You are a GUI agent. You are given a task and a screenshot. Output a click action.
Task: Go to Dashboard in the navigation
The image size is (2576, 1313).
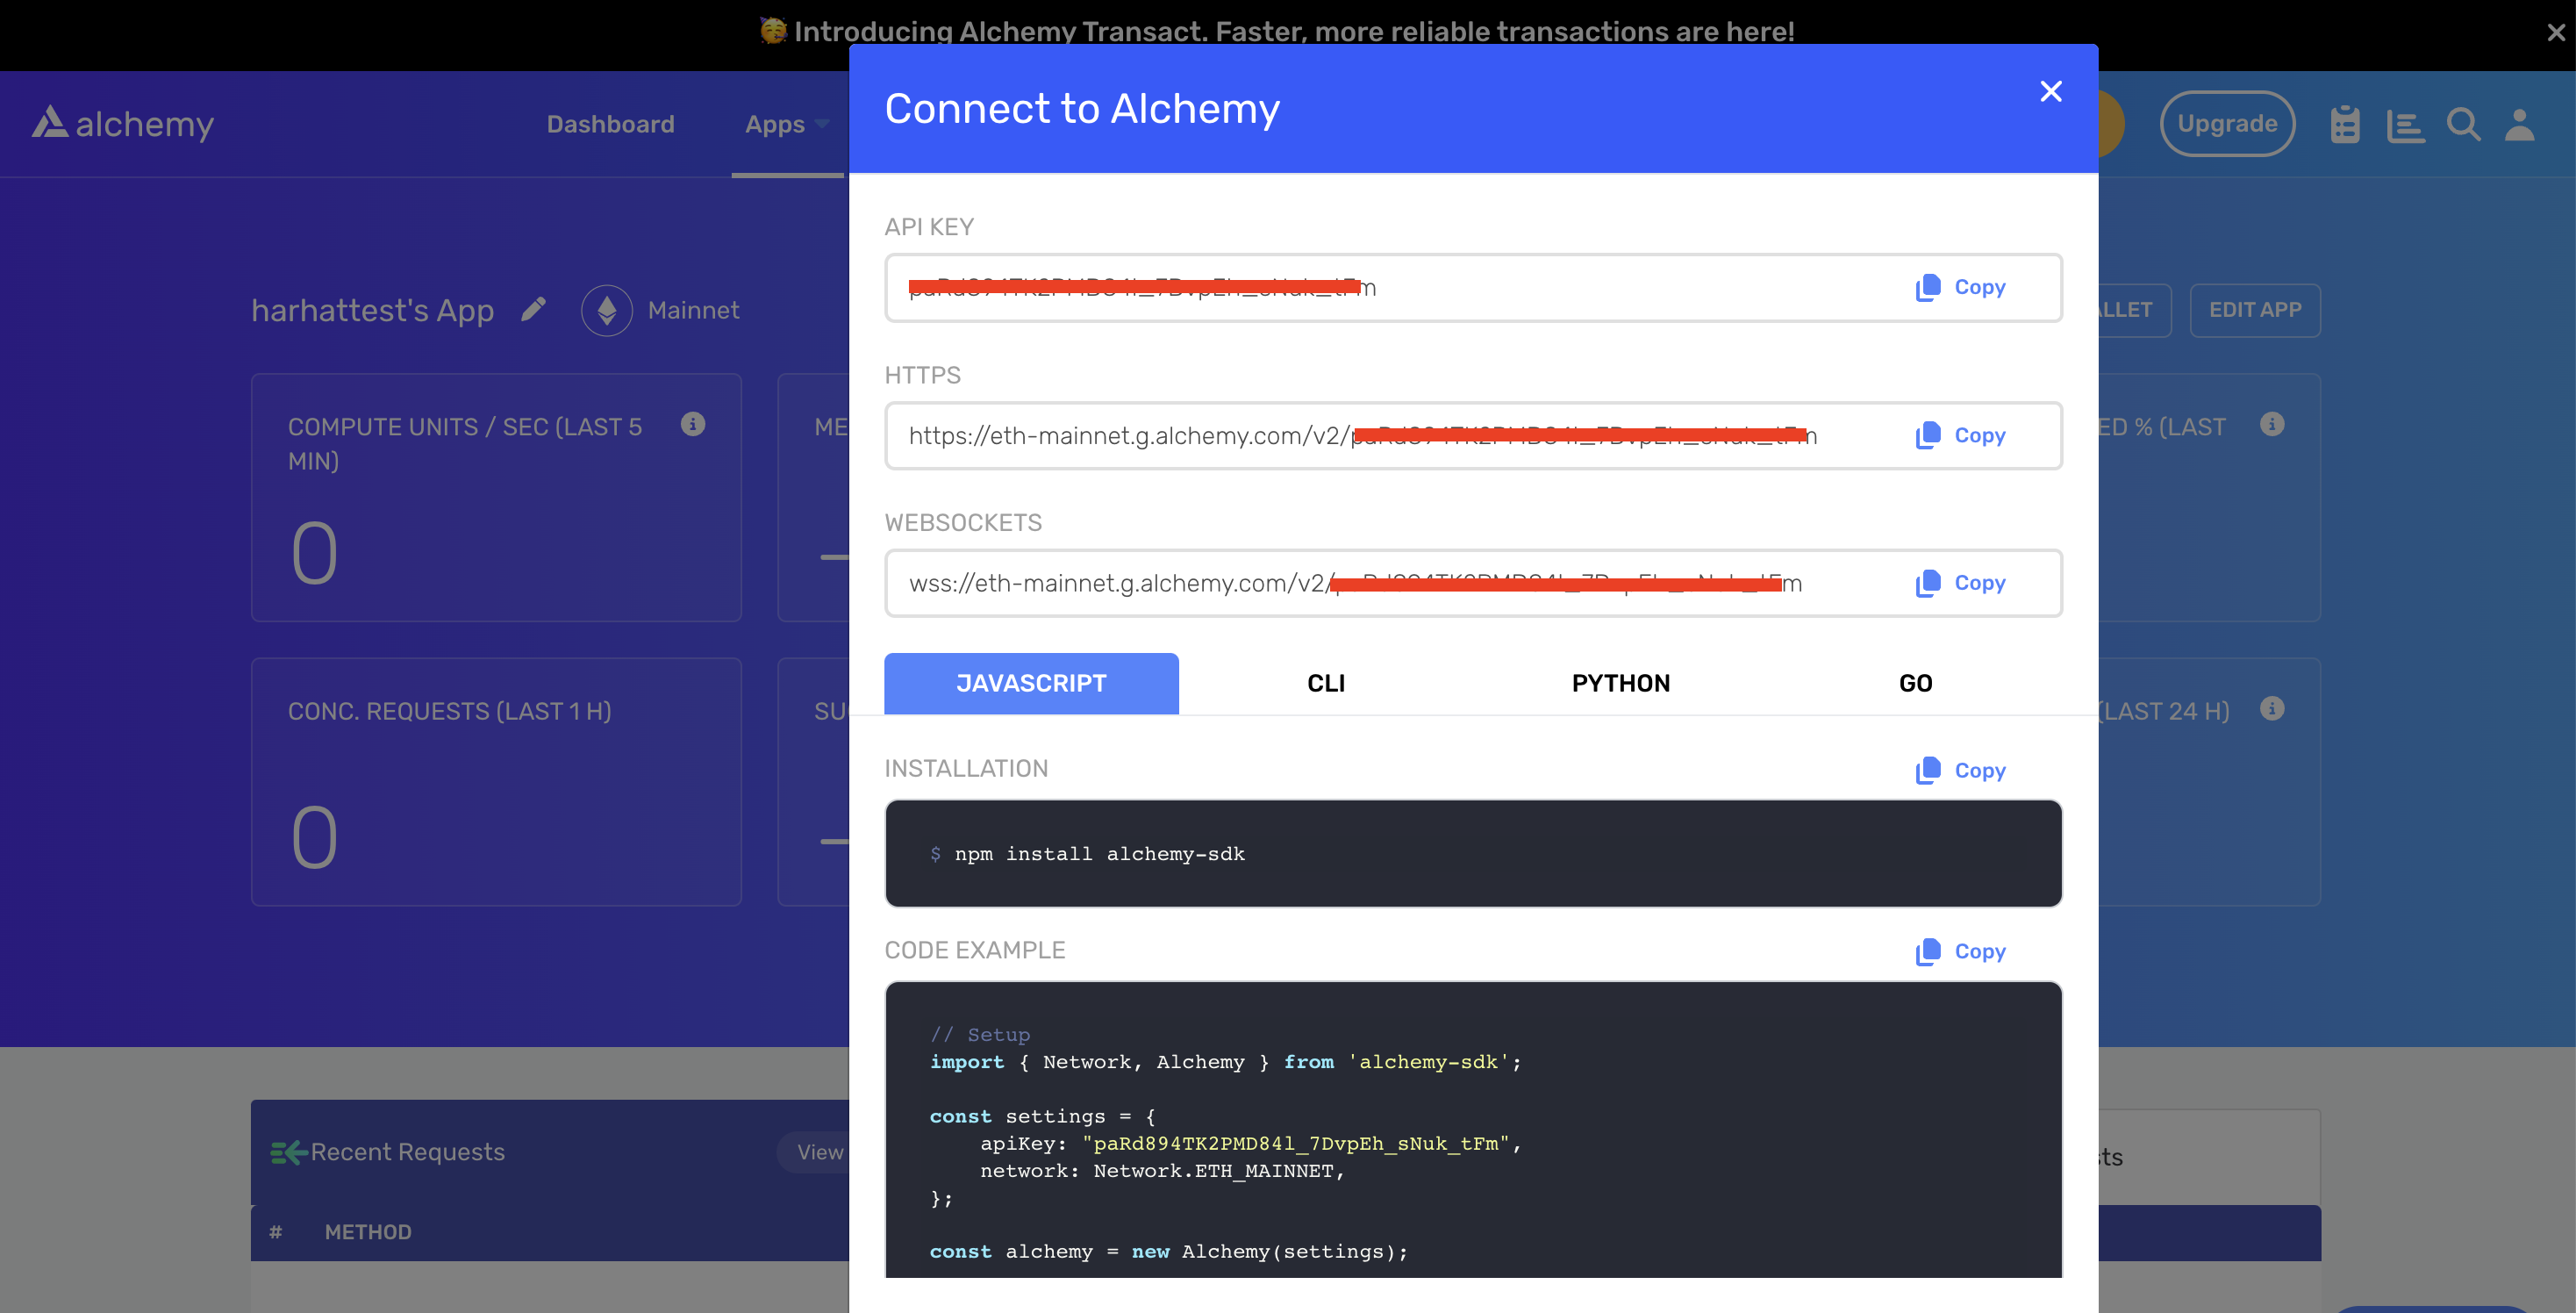[x=610, y=124]
